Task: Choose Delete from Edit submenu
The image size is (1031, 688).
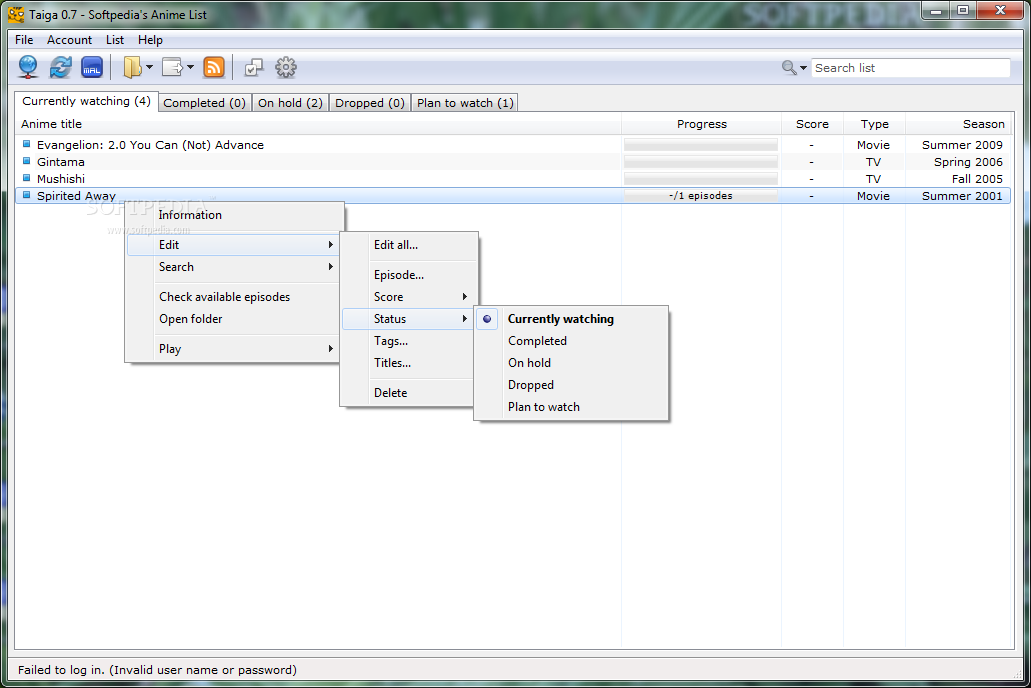Action: 408,393
